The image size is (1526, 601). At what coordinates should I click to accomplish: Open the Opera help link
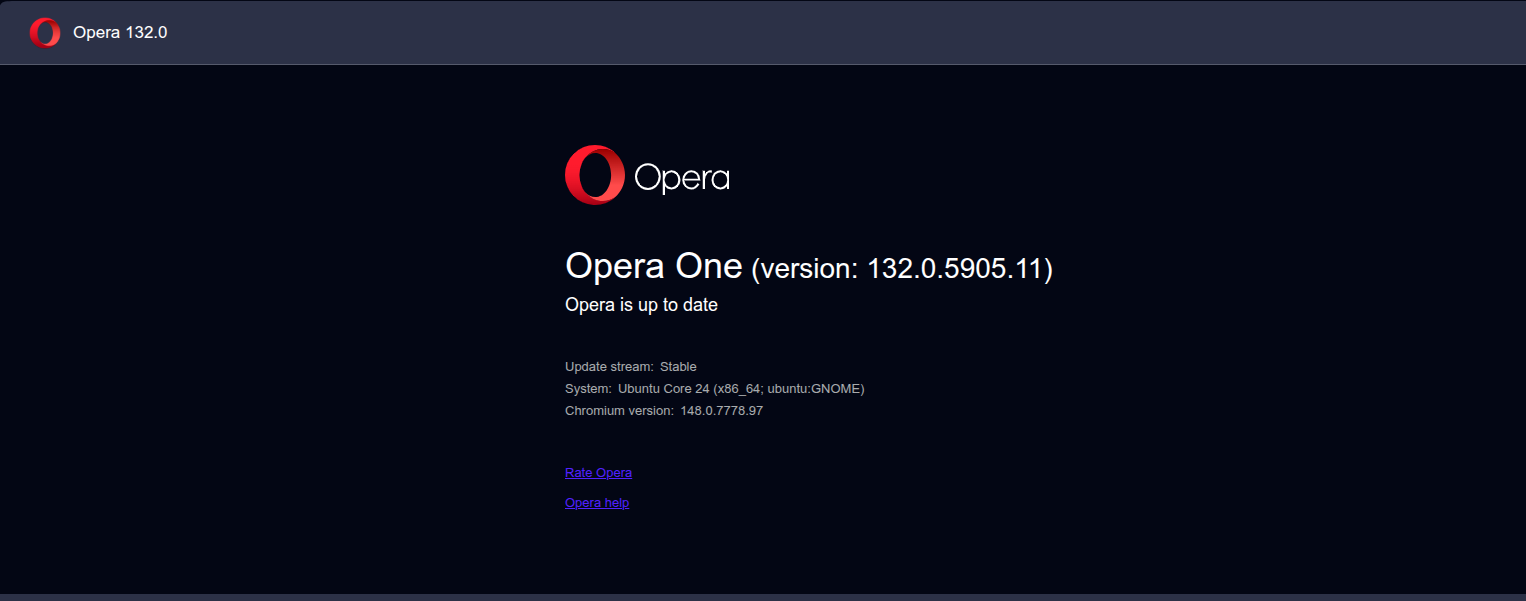(x=597, y=503)
